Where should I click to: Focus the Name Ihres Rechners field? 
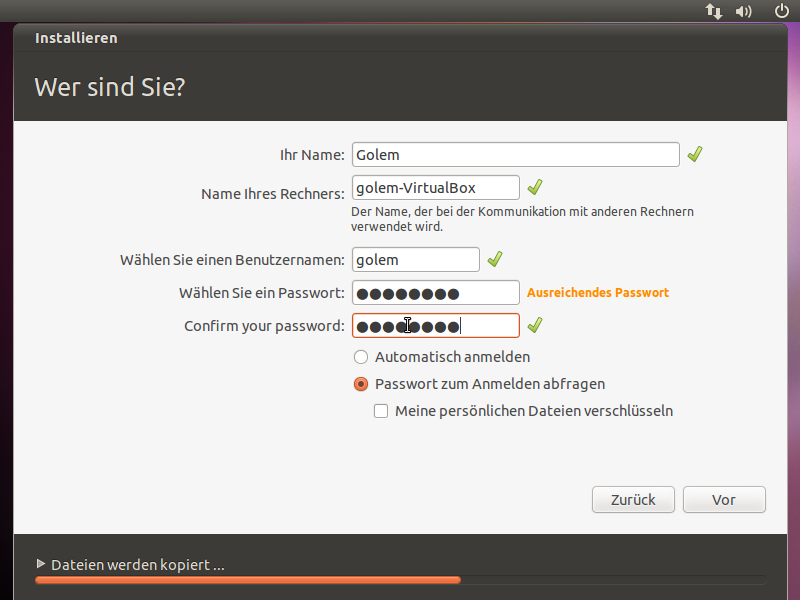point(436,188)
